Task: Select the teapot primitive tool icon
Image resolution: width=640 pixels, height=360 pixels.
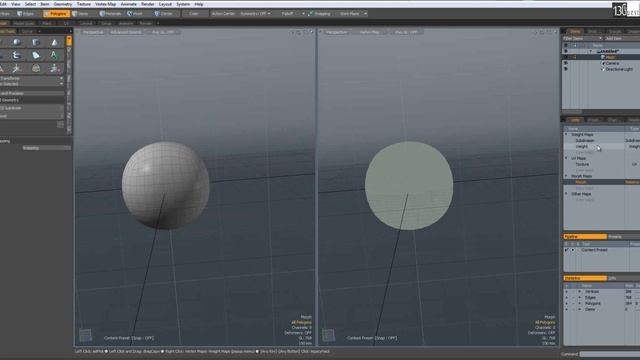Action: 17,55
